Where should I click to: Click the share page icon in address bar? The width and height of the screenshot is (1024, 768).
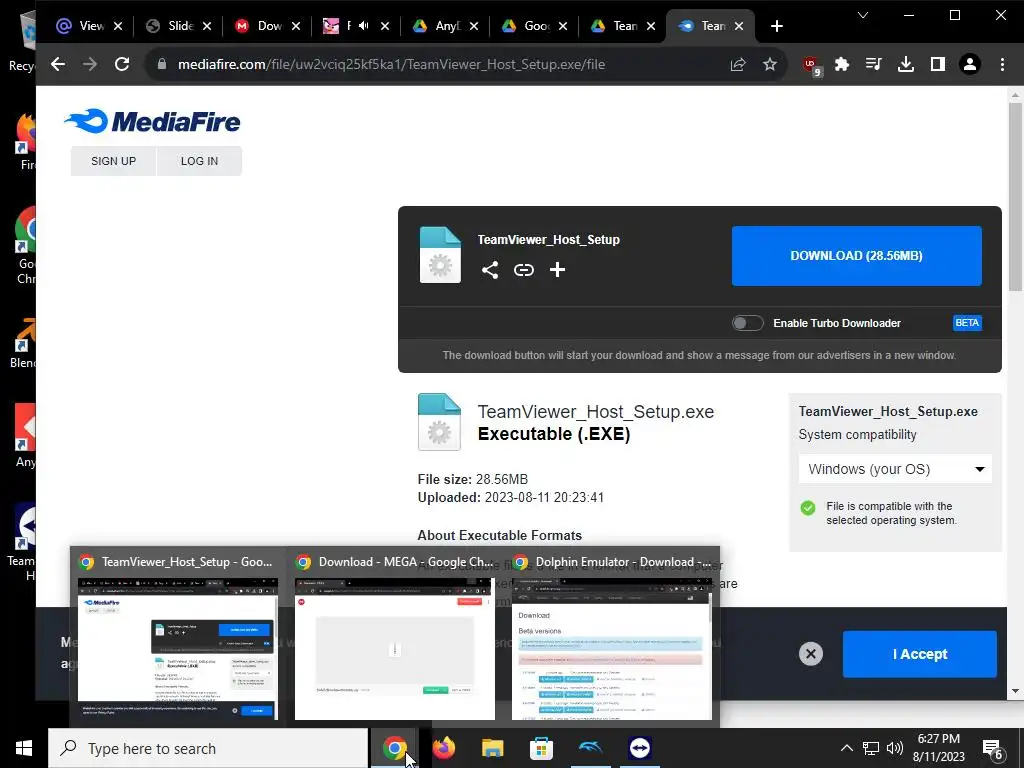click(738, 64)
